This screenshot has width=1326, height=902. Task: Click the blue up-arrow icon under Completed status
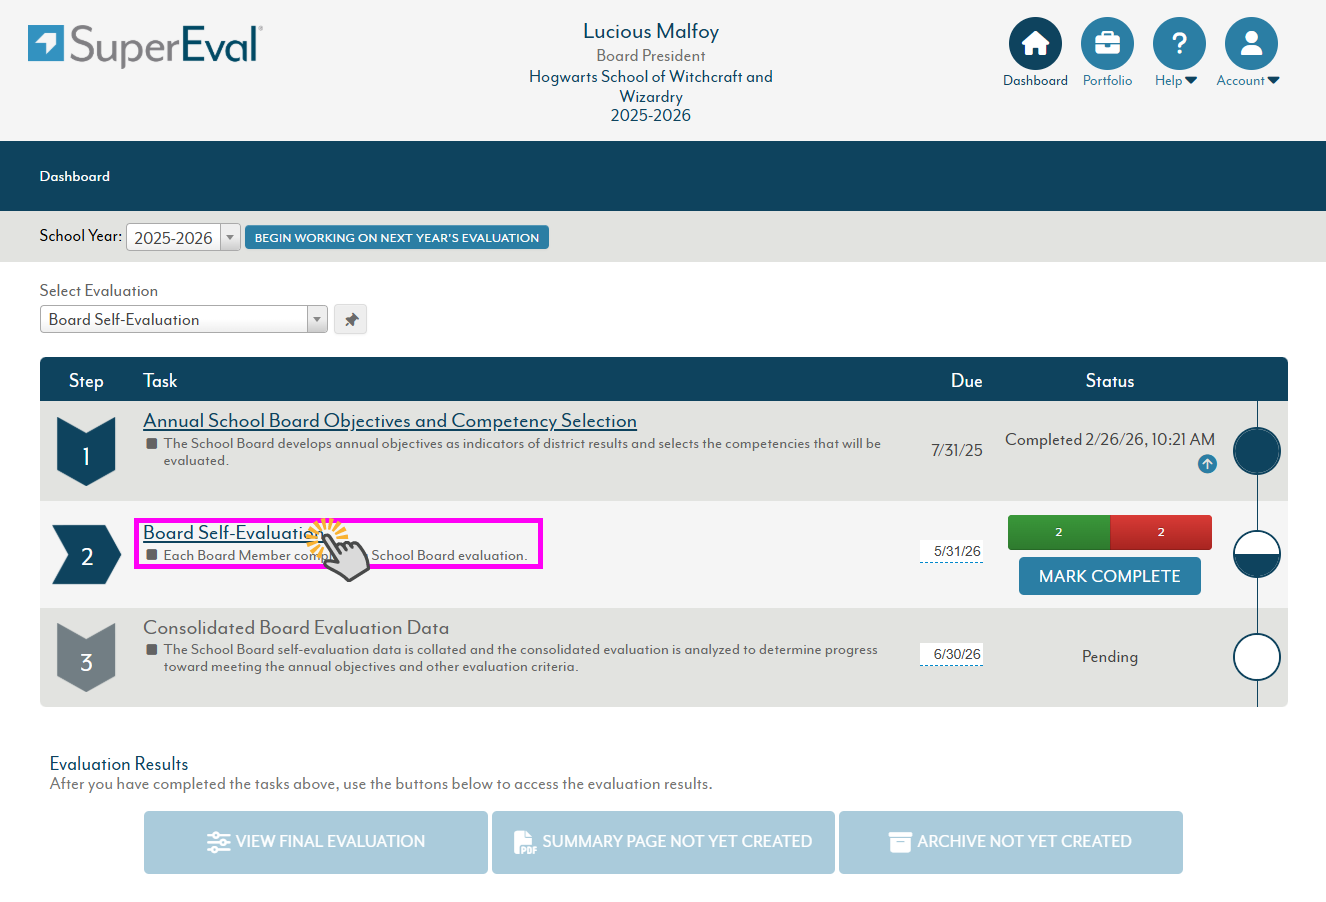(x=1207, y=464)
